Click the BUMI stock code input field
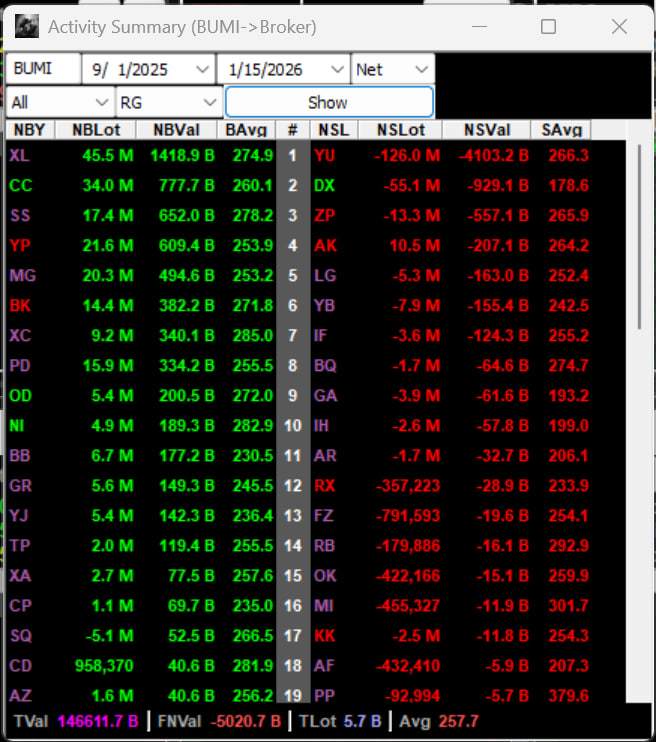This screenshot has width=656, height=742. point(43,69)
